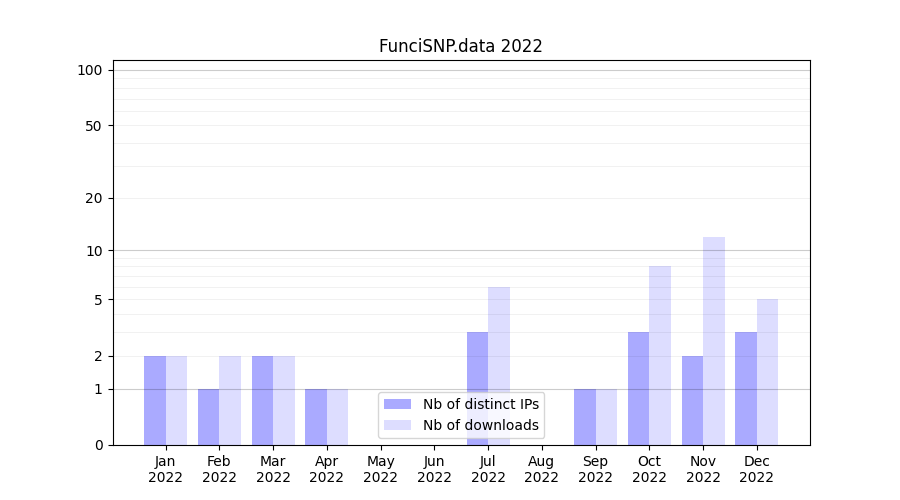Select the 'Nb of downloads' legend label
The image size is (900, 500).
point(480,425)
